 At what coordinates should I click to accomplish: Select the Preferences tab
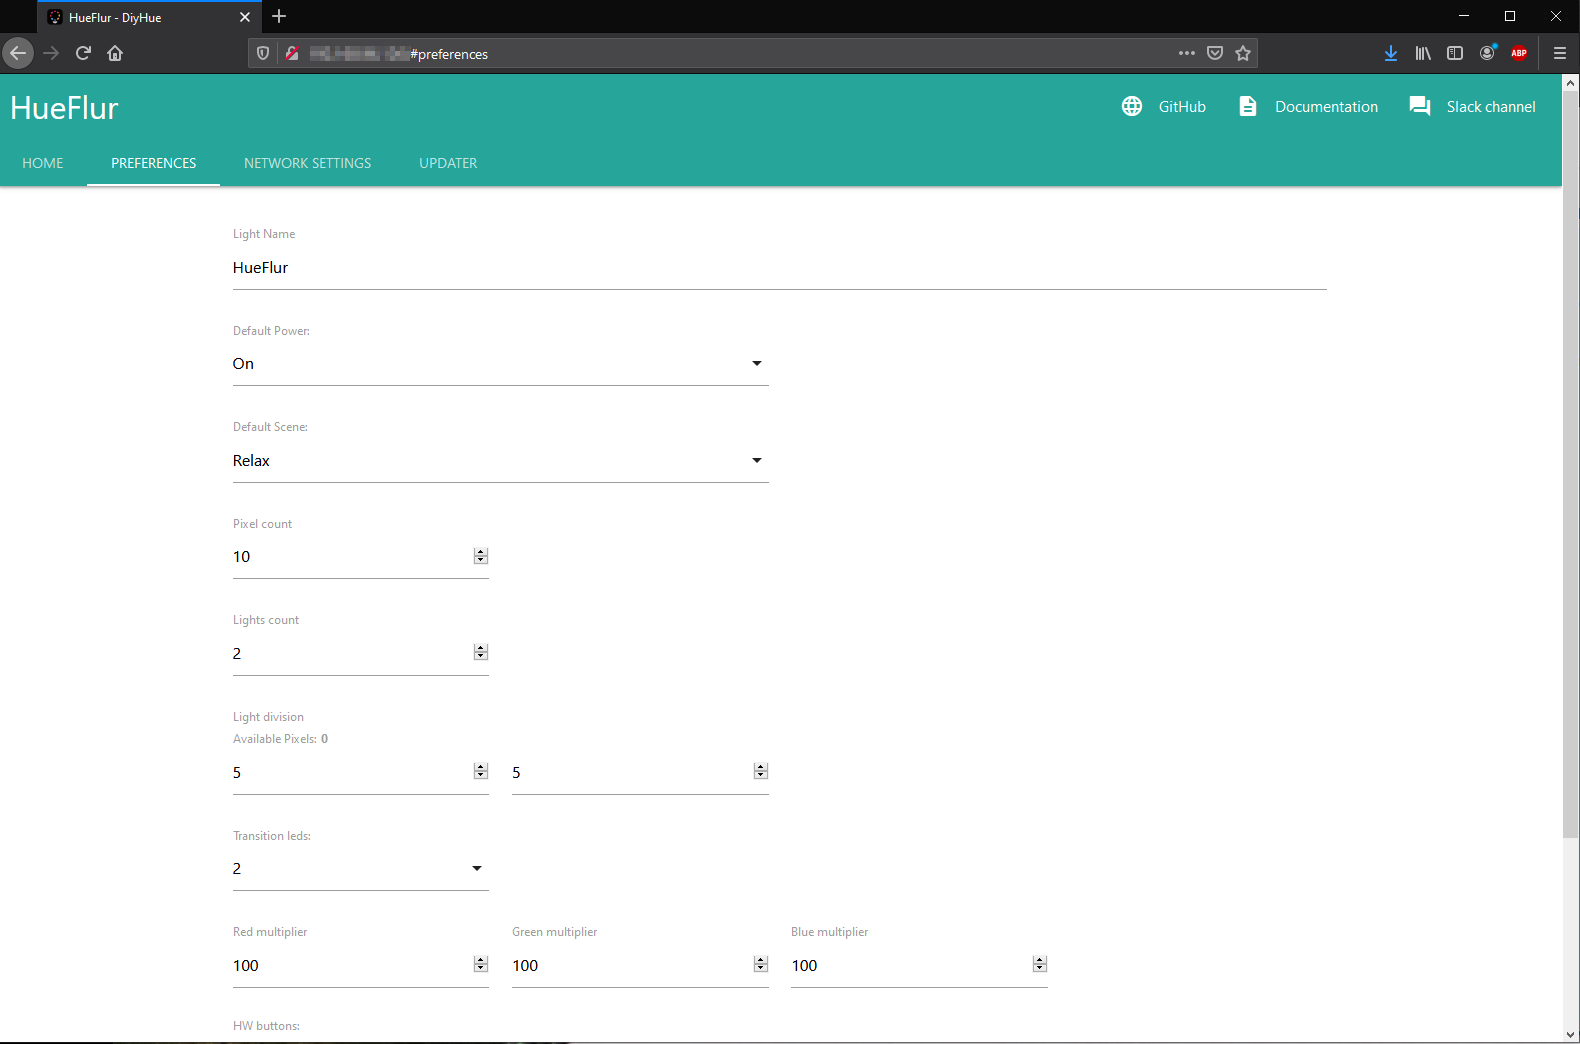click(x=154, y=163)
